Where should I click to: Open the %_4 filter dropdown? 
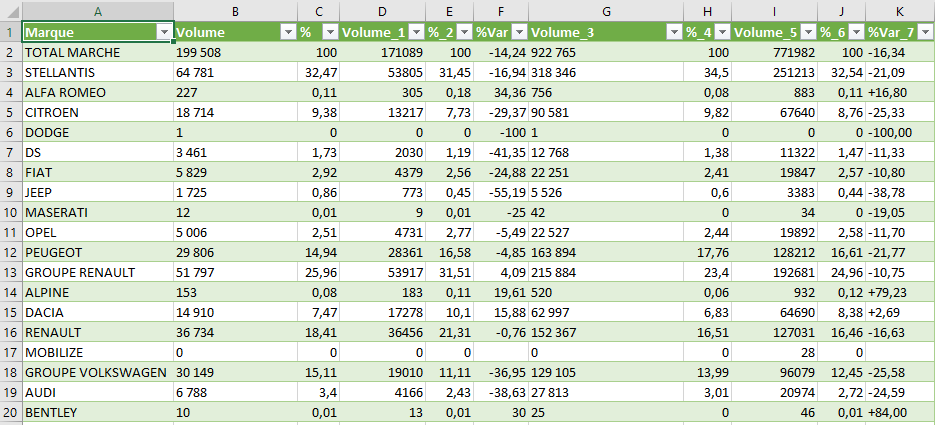723,33
